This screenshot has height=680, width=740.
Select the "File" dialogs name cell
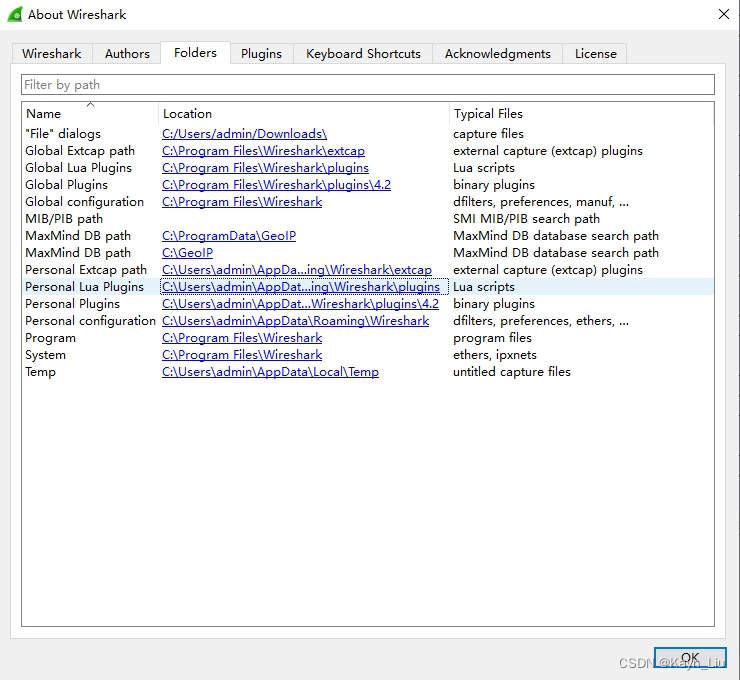pyautogui.click(x=63, y=134)
